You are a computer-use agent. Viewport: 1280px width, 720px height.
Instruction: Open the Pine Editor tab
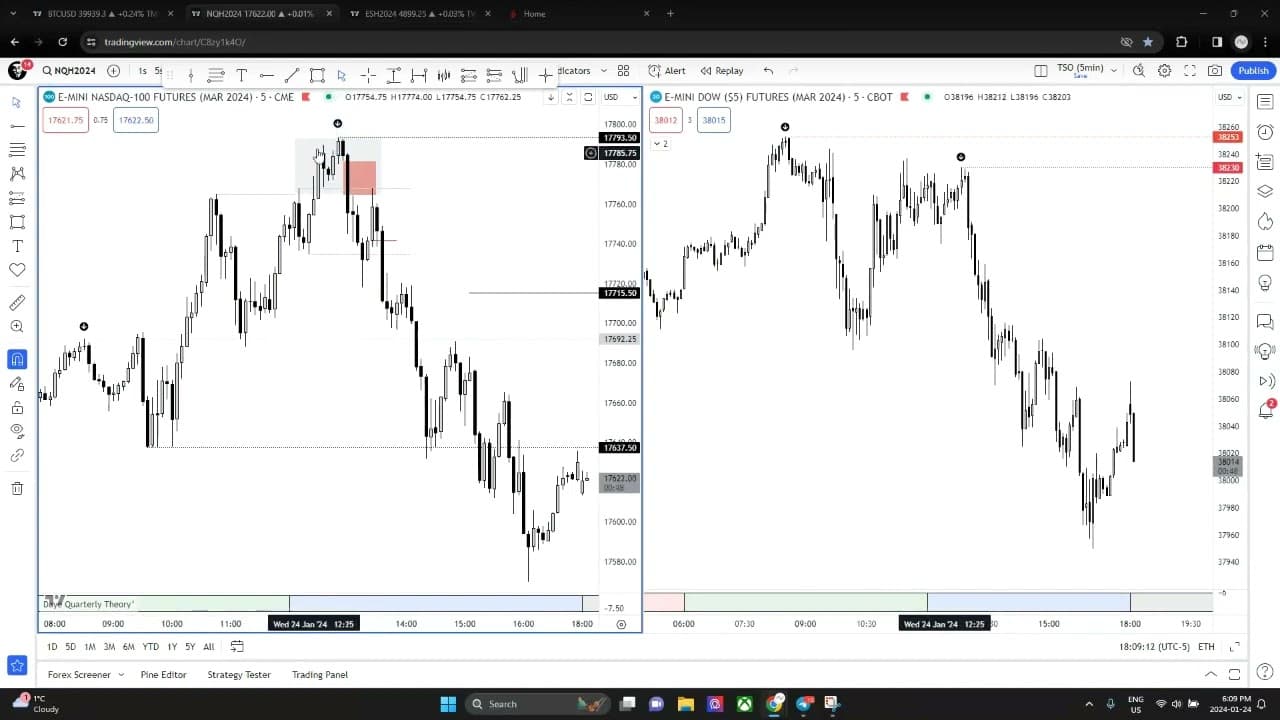pyautogui.click(x=163, y=675)
